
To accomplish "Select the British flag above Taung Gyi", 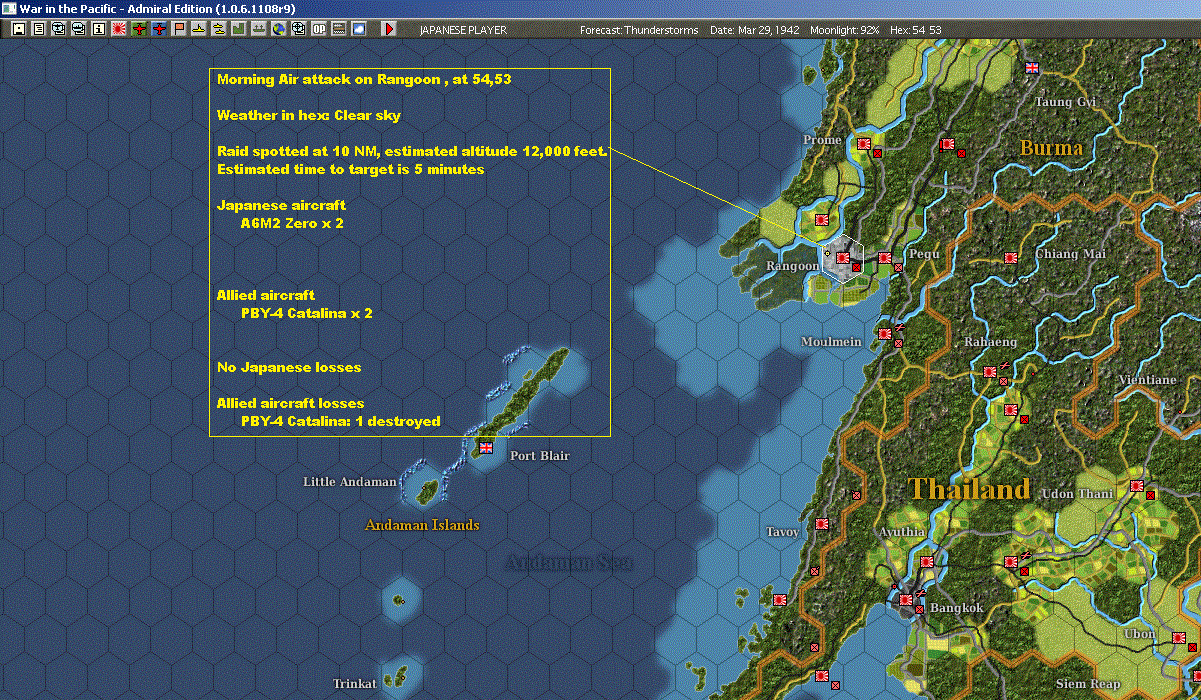I will pyautogui.click(x=1032, y=68).
